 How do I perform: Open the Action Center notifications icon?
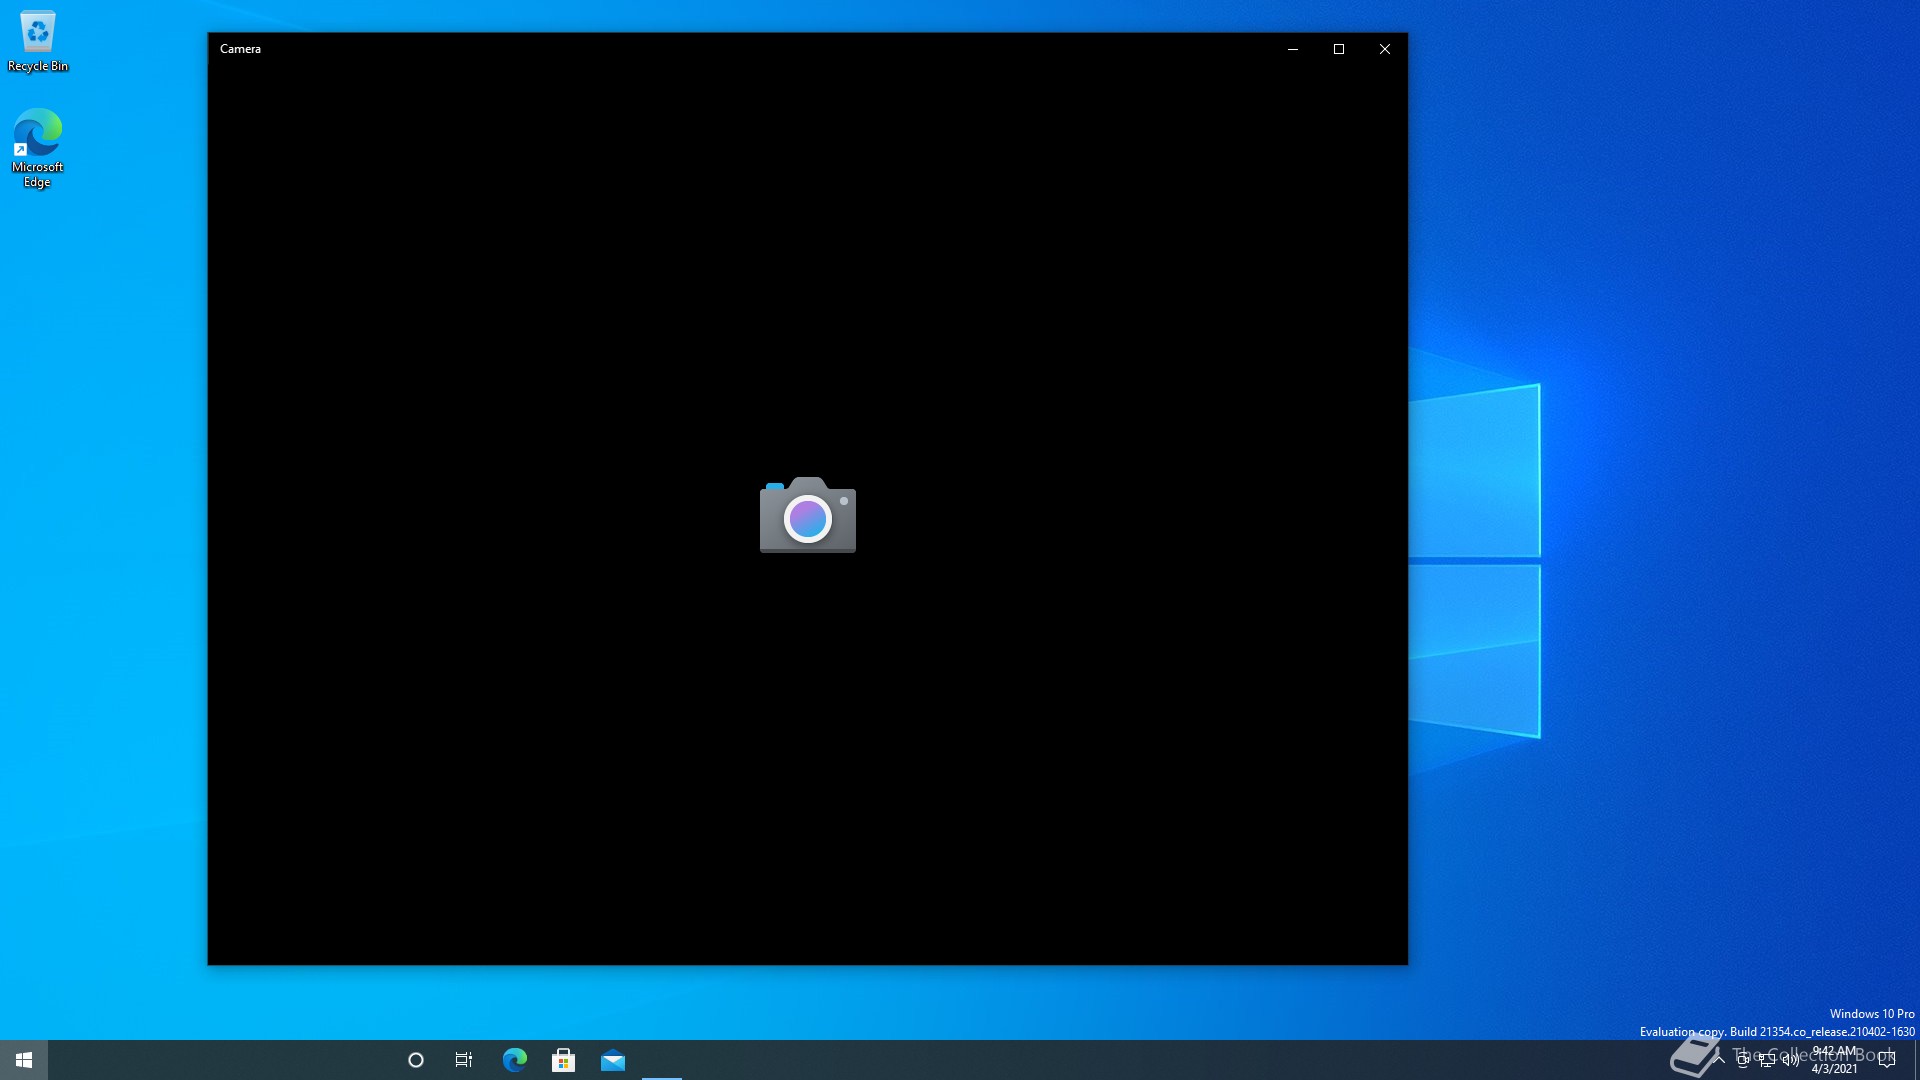[1887, 1060]
